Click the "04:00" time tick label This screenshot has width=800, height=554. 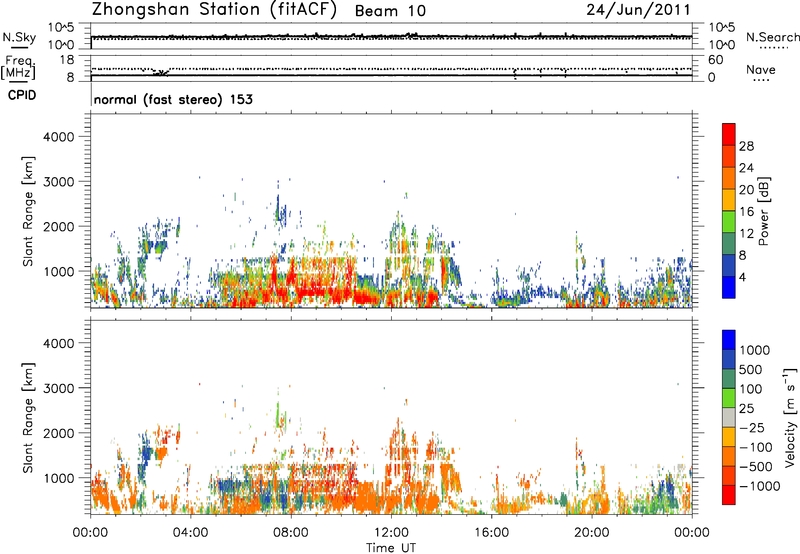click(190, 533)
